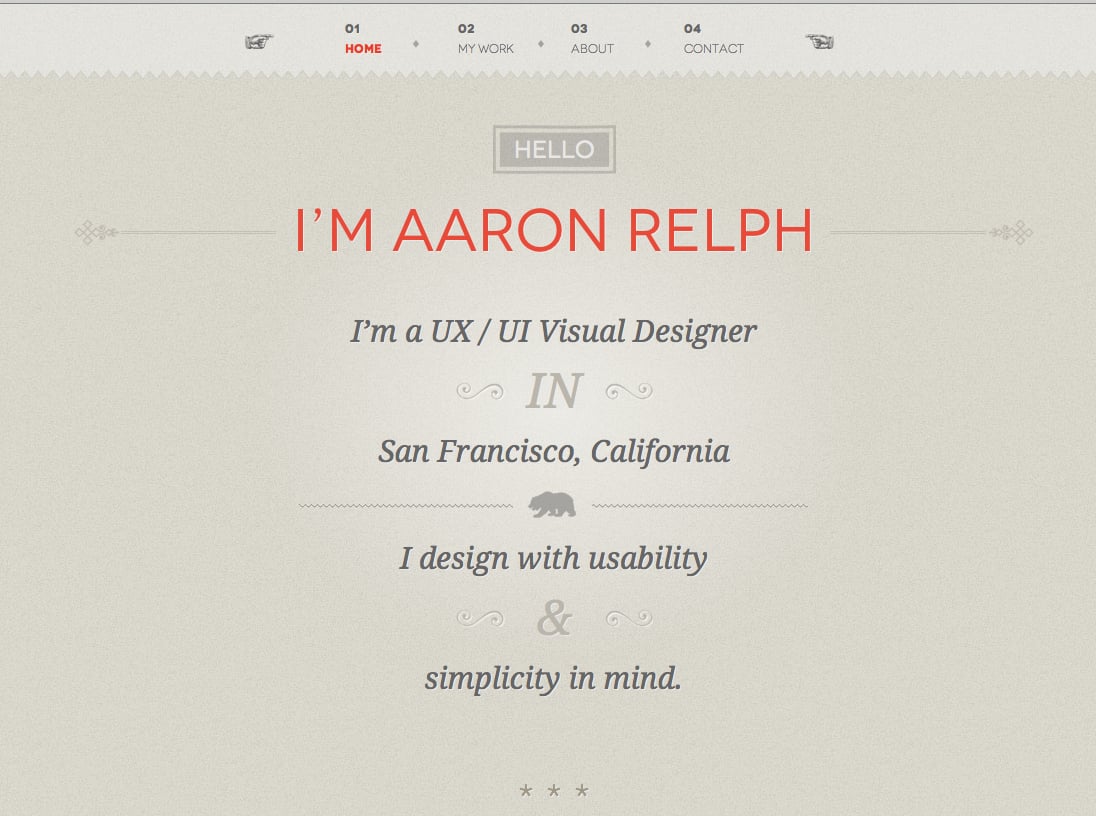1096x816 pixels.
Task: Click the HELLO badge
Action: point(553,149)
